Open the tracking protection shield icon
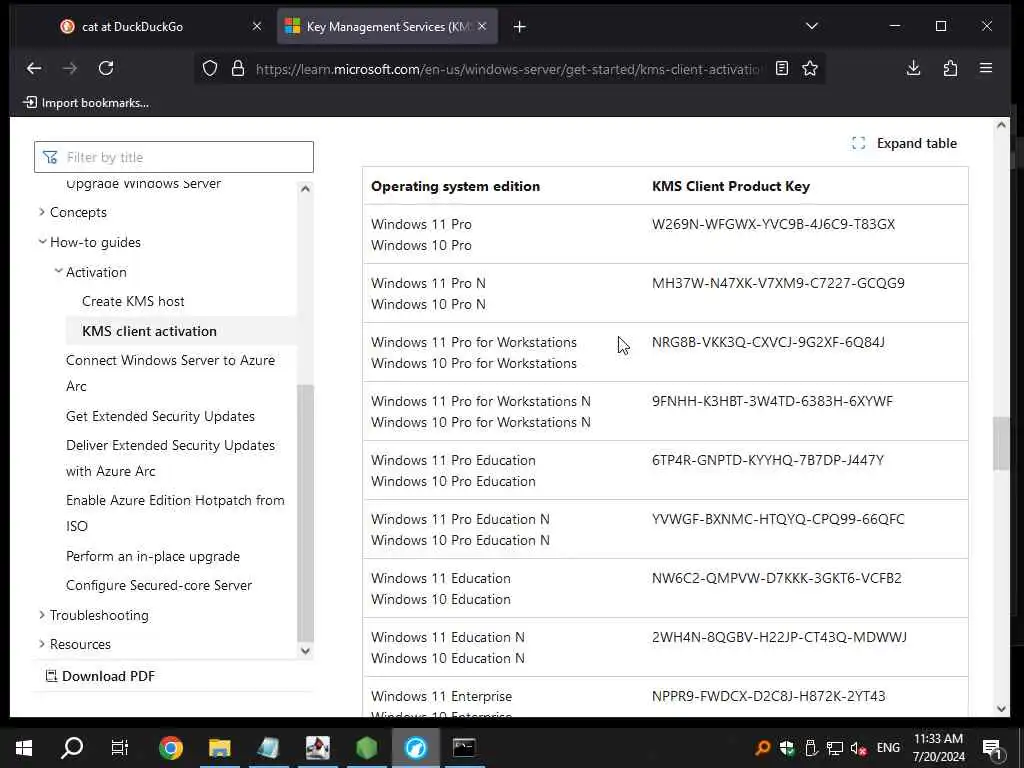The height and width of the screenshot is (768, 1024). (210, 68)
